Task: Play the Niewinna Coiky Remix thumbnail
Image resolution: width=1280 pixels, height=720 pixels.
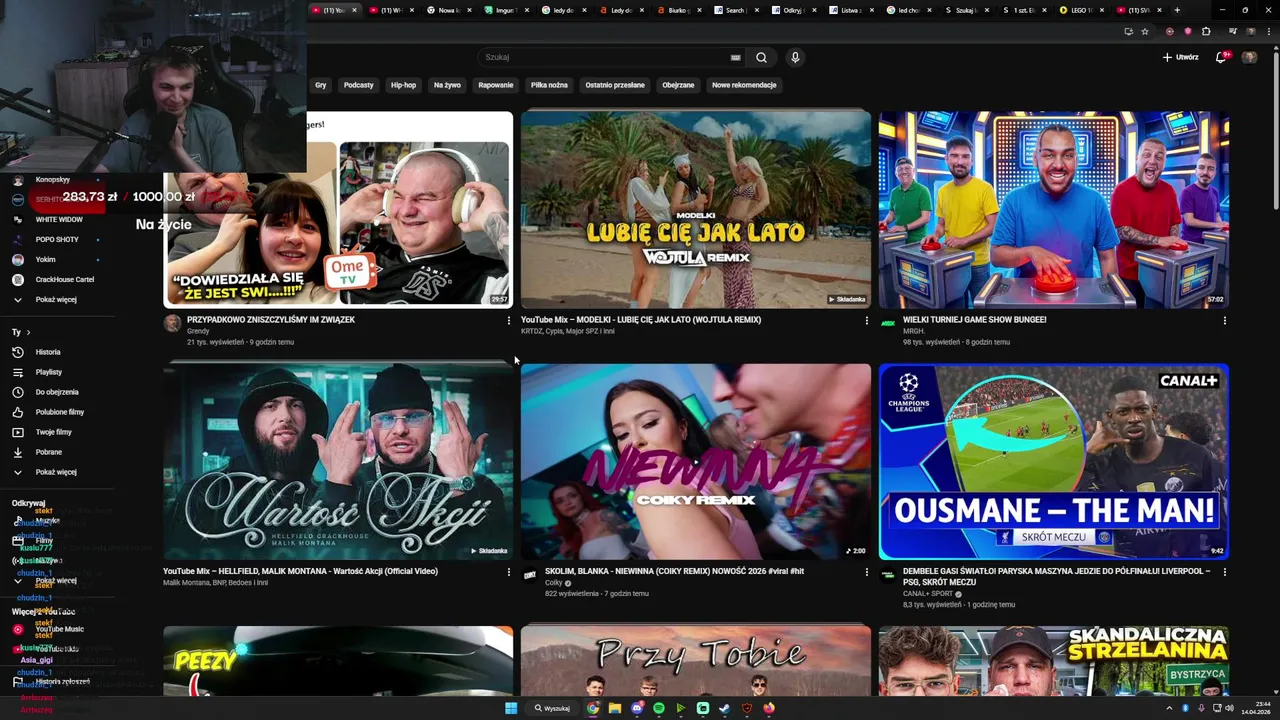Action: [695, 461]
